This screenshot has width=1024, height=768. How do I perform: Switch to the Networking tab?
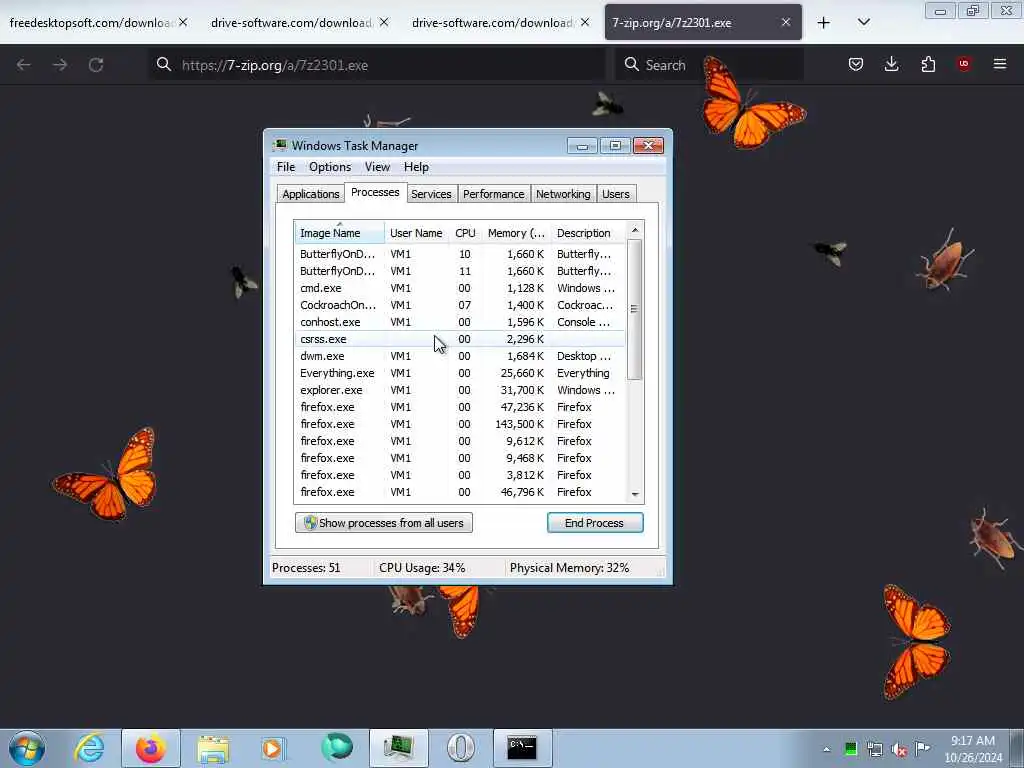(563, 194)
